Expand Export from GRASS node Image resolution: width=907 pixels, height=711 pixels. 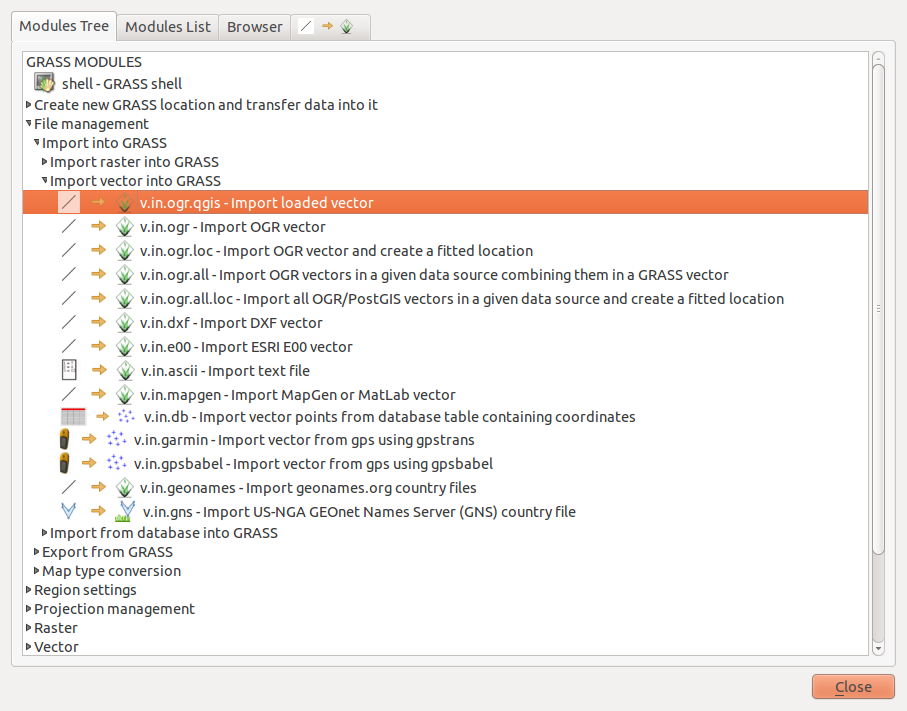36,552
